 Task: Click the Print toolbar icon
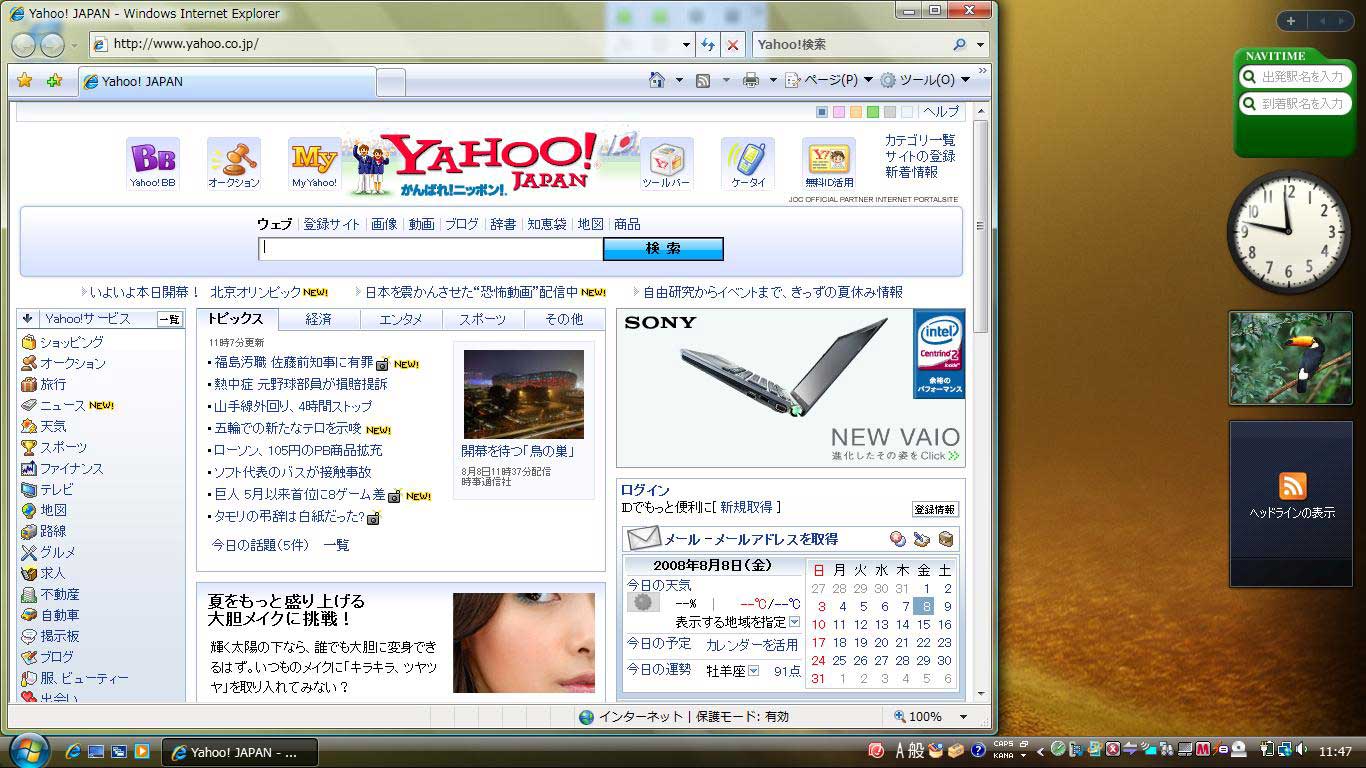click(x=751, y=80)
